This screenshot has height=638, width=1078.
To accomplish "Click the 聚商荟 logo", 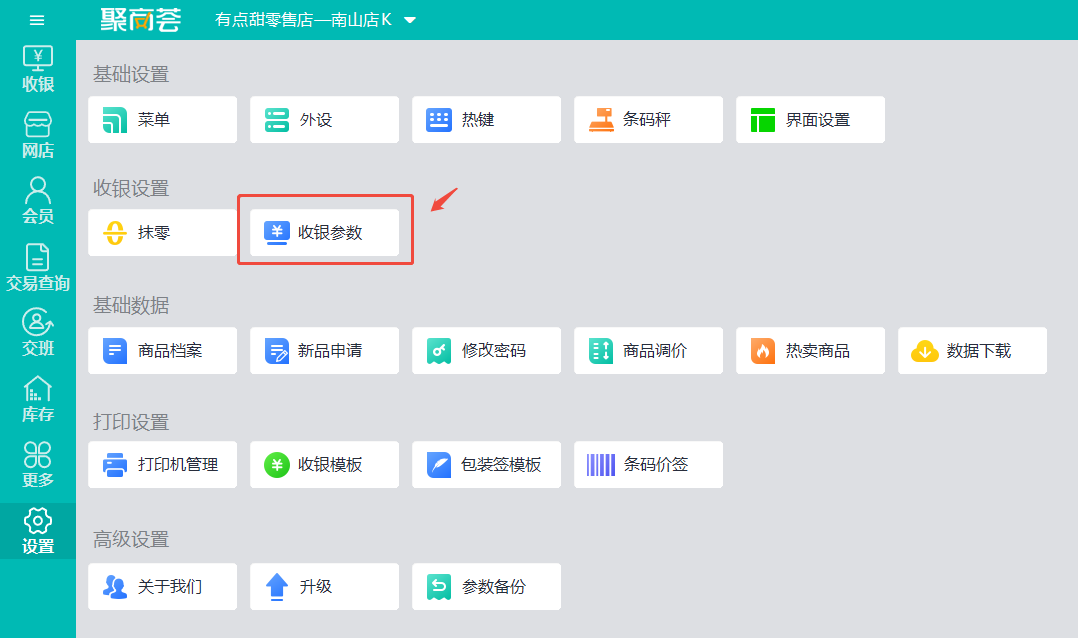I will 141,19.
